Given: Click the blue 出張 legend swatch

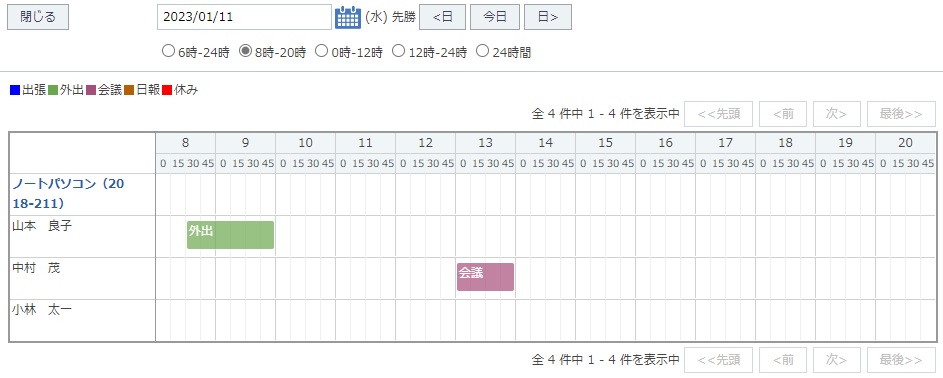Looking at the screenshot, I should coord(15,91).
